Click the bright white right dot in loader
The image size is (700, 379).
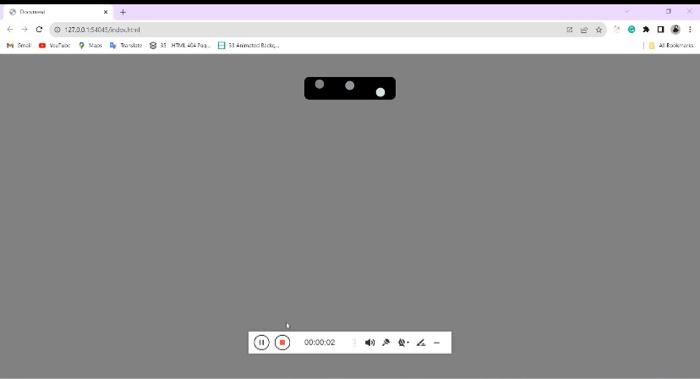380,92
